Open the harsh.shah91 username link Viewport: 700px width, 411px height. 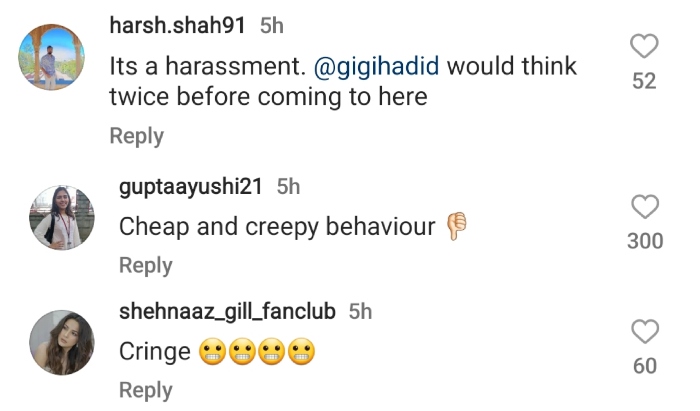coord(177,25)
